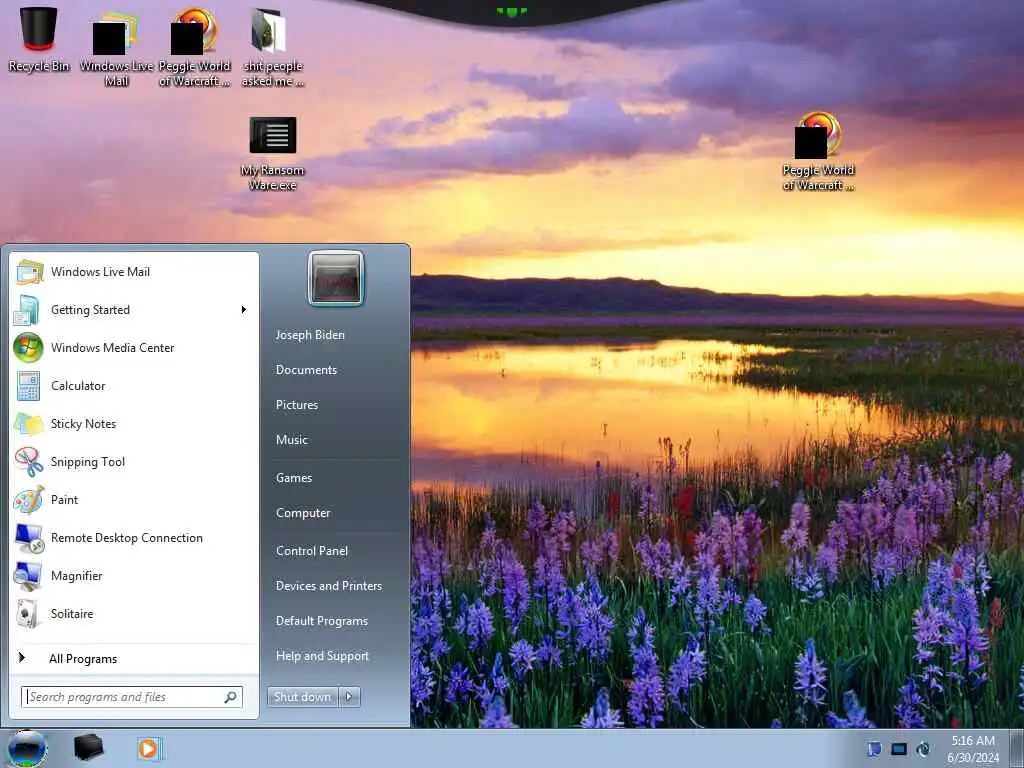The height and width of the screenshot is (768, 1024).
Task: Open Computer from Start menu
Action: (303, 513)
